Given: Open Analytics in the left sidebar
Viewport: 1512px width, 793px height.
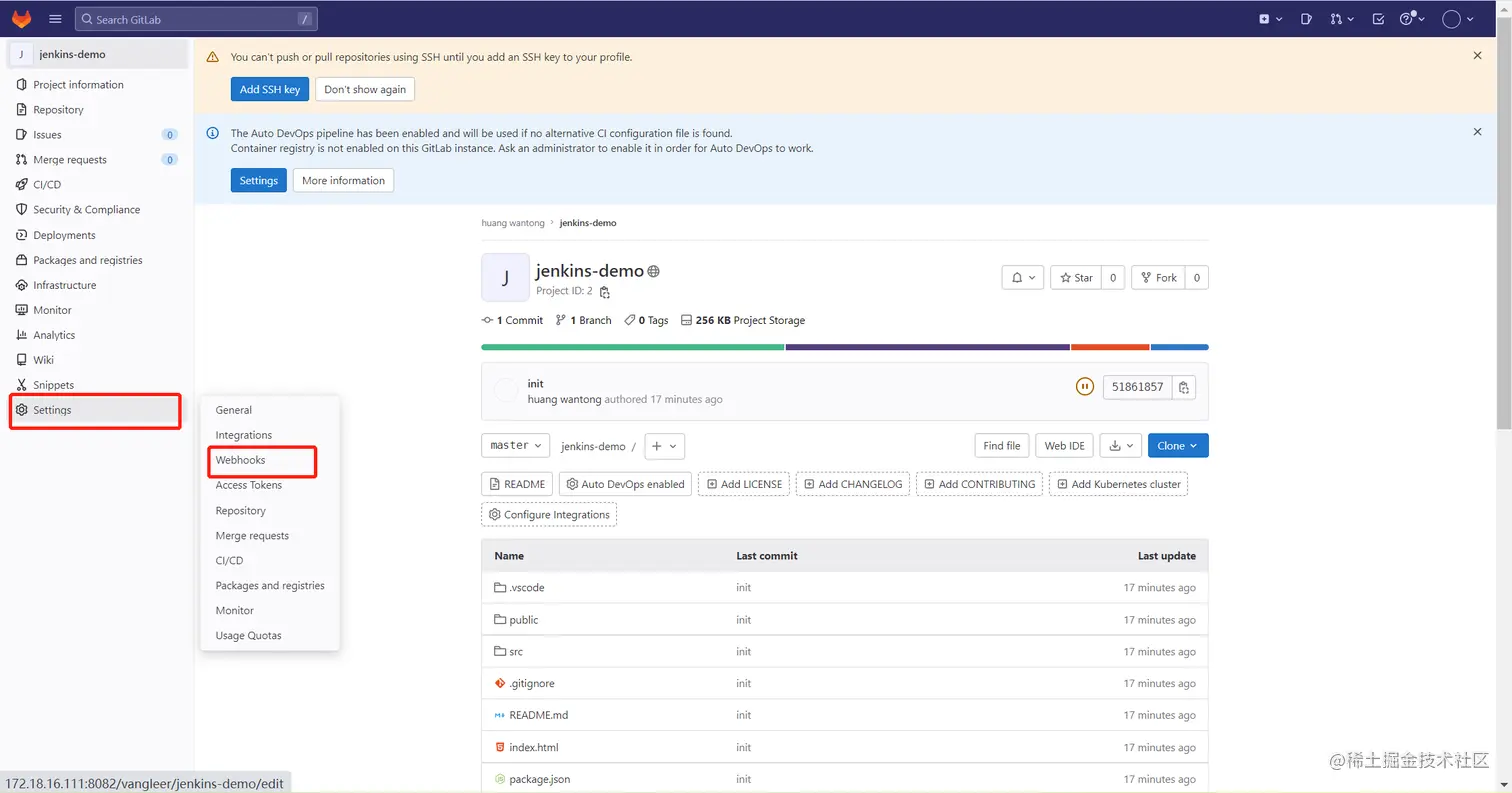Looking at the screenshot, I should [x=98, y=335].
